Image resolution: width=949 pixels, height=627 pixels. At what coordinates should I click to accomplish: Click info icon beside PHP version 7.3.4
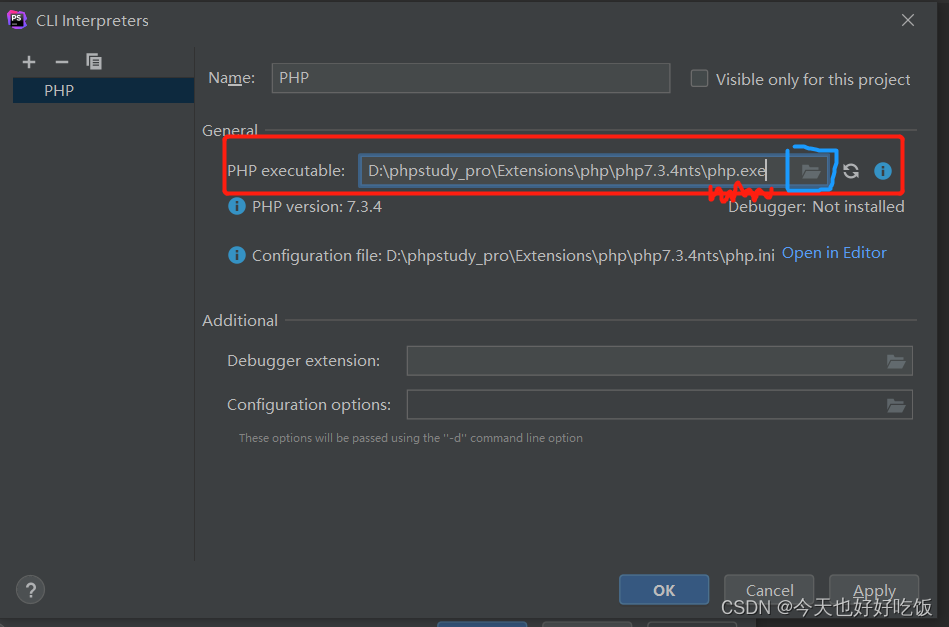(x=237, y=206)
